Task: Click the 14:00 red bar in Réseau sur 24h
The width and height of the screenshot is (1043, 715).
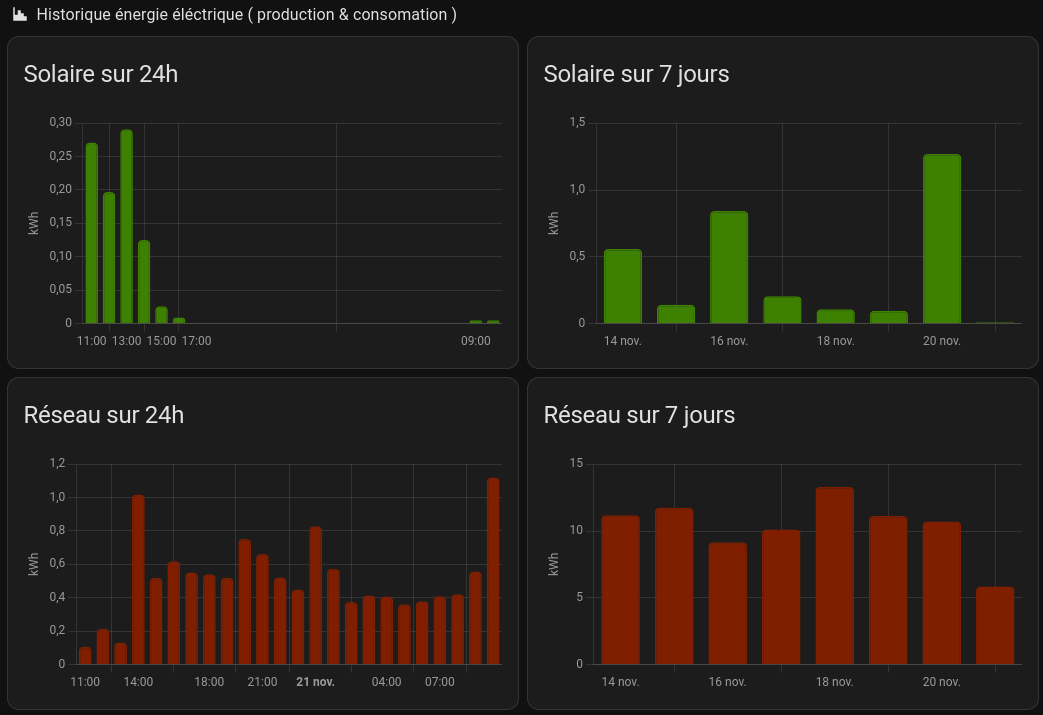Action: tap(138, 579)
